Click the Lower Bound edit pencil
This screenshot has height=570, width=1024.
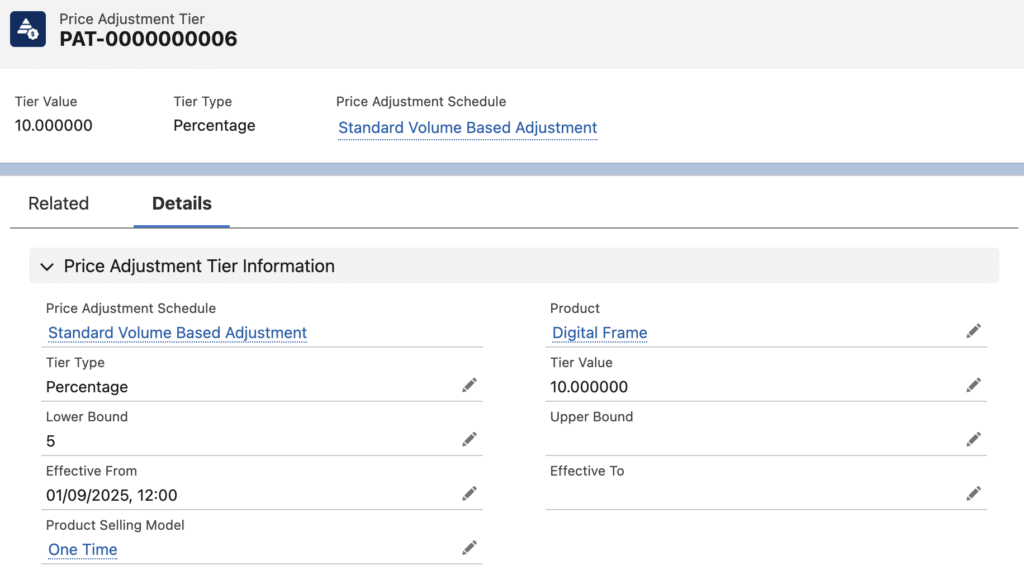coord(469,439)
